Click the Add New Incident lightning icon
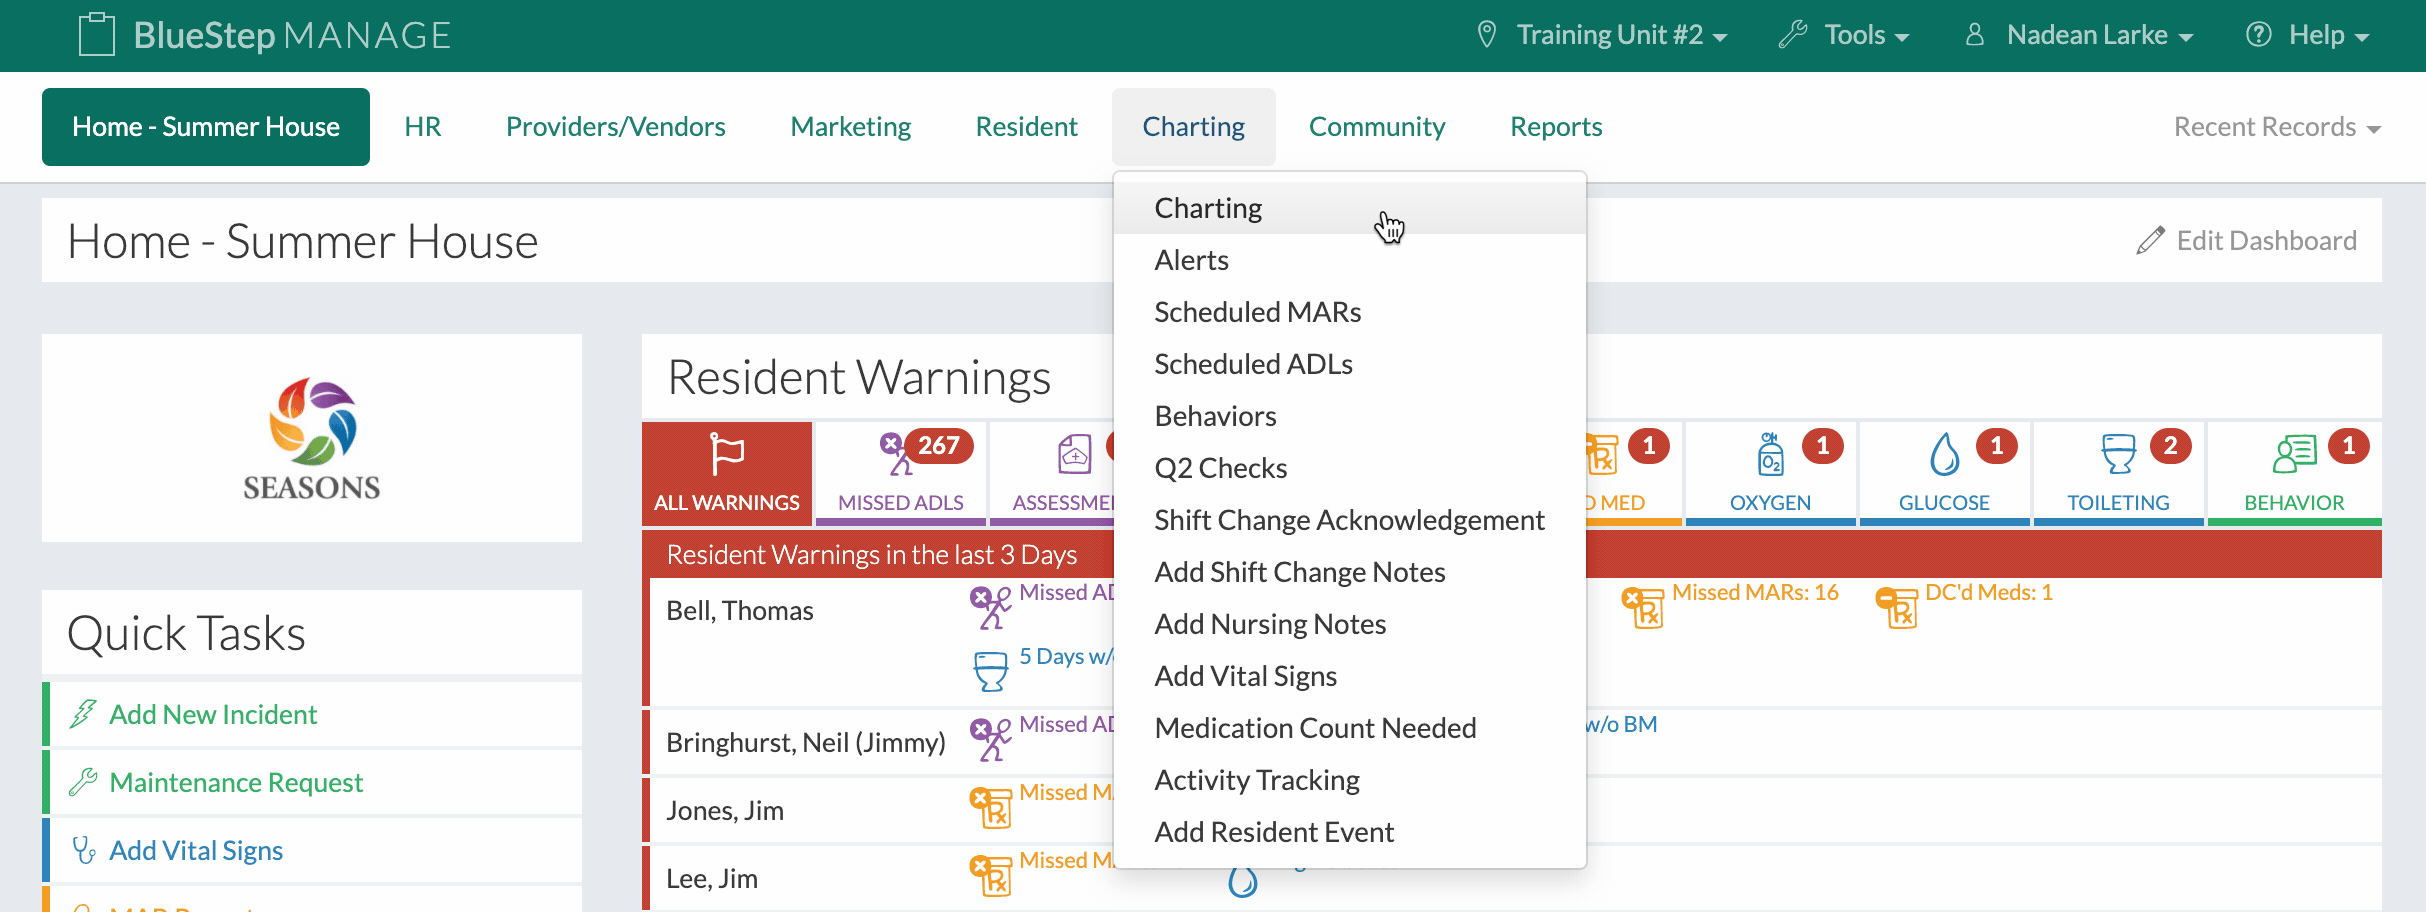2426x912 pixels. click(83, 714)
